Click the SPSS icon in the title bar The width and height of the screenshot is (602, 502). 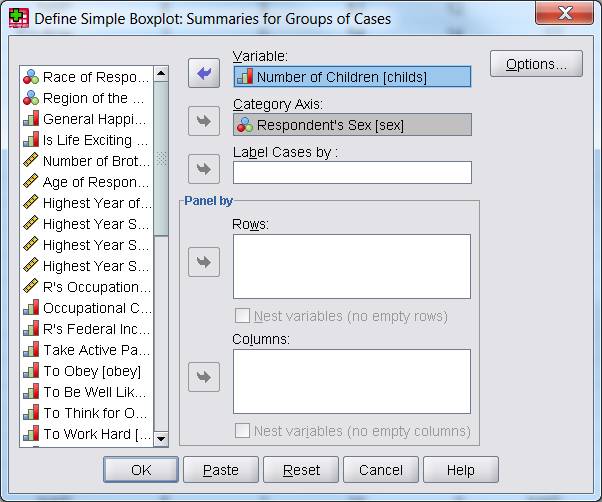tap(19, 18)
